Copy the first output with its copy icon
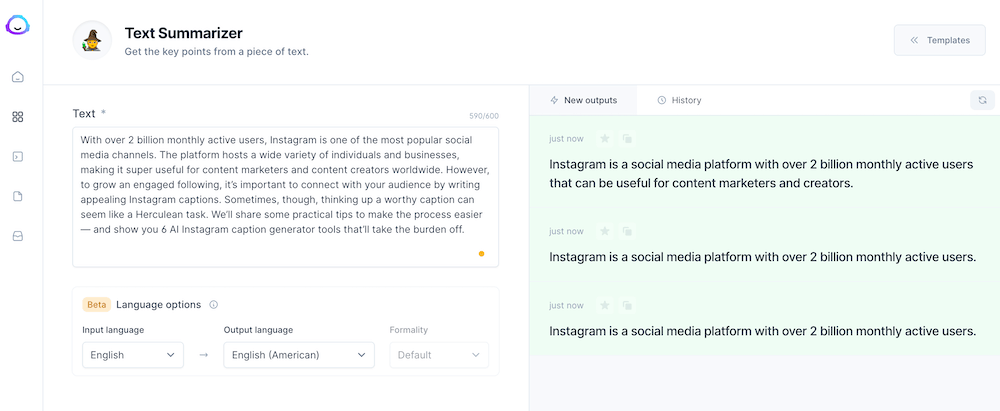The height and width of the screenshot is (411, 1000). pos(627,139)
